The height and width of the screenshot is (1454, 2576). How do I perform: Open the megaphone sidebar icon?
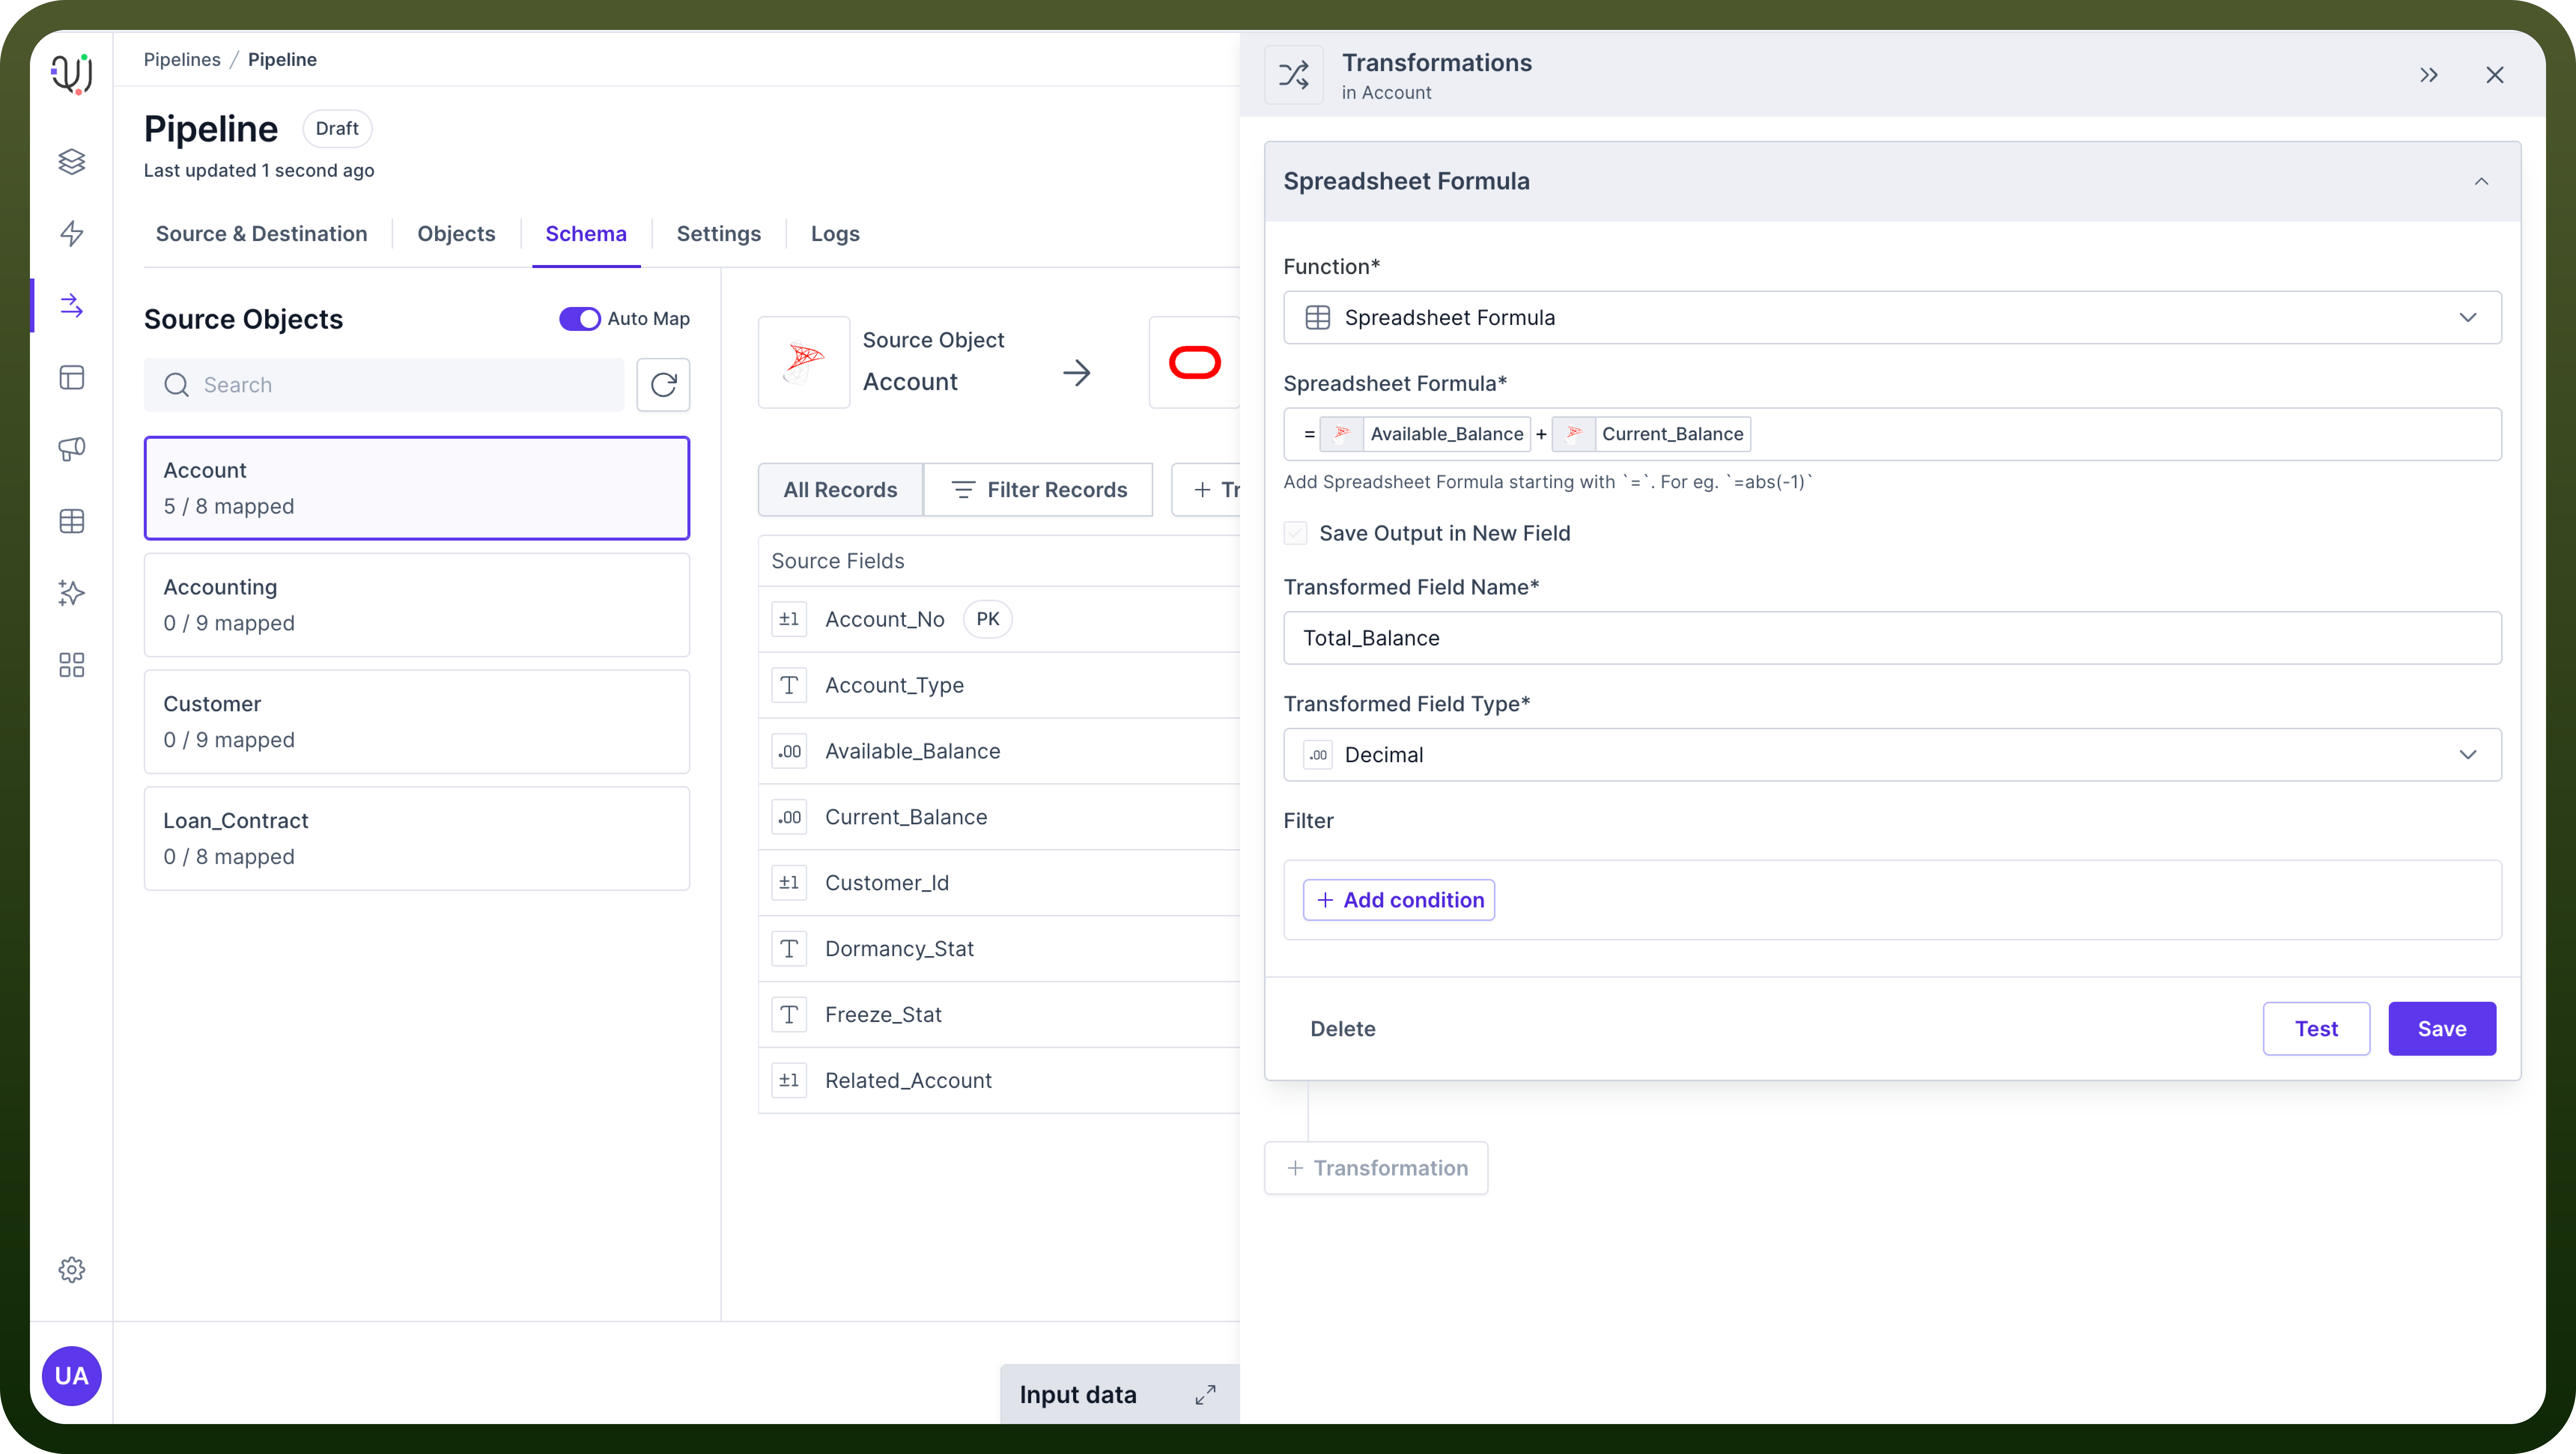pos(71,449)
